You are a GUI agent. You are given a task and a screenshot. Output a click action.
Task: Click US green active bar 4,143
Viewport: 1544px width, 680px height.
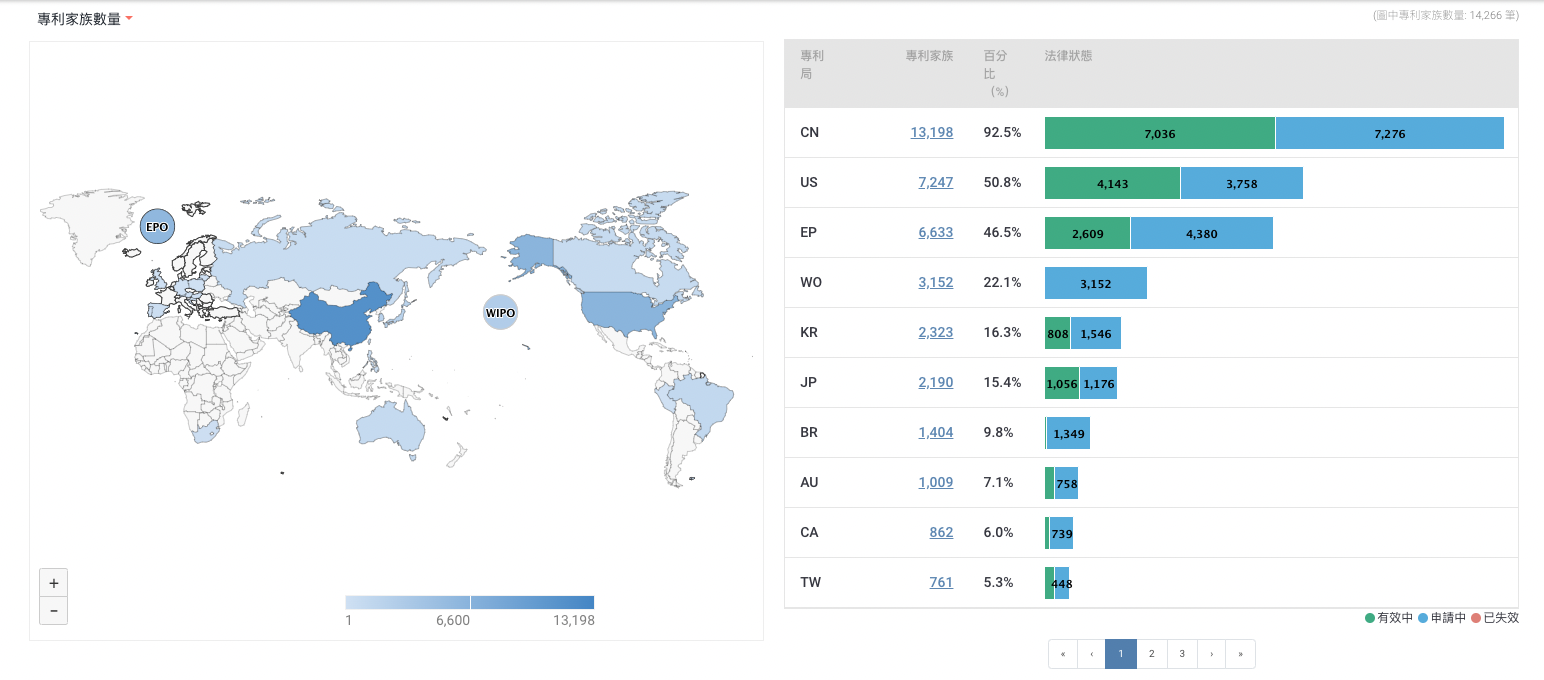click(x=1112, y=183)
